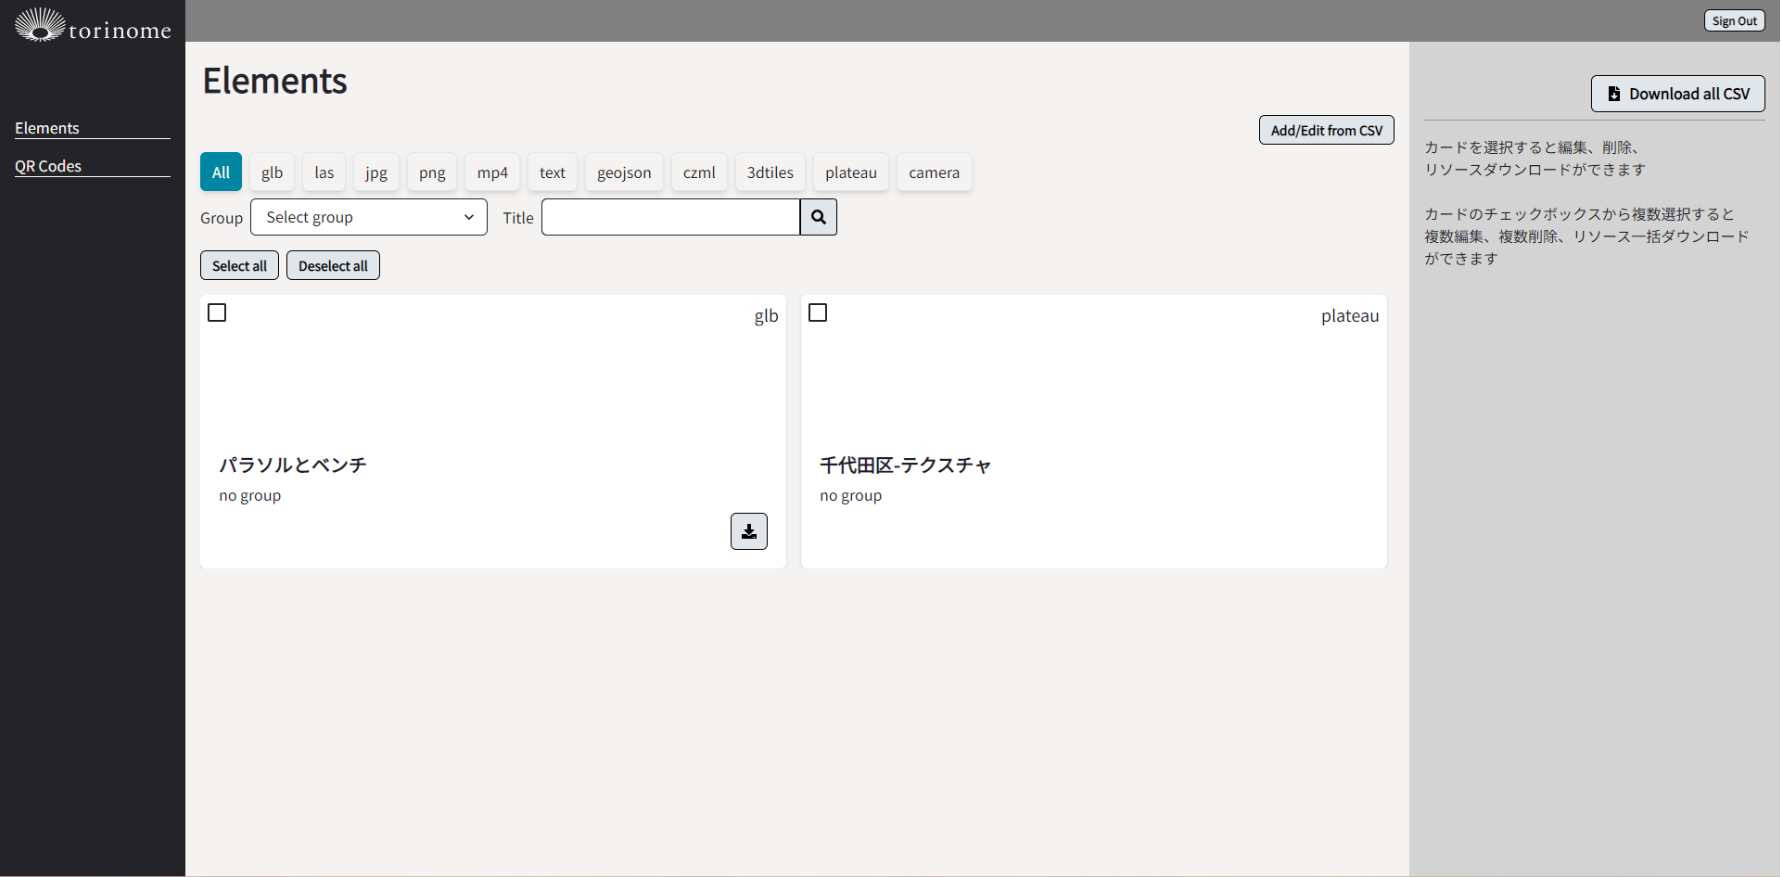Open Add/Edit from CSV

[1325, 130]
